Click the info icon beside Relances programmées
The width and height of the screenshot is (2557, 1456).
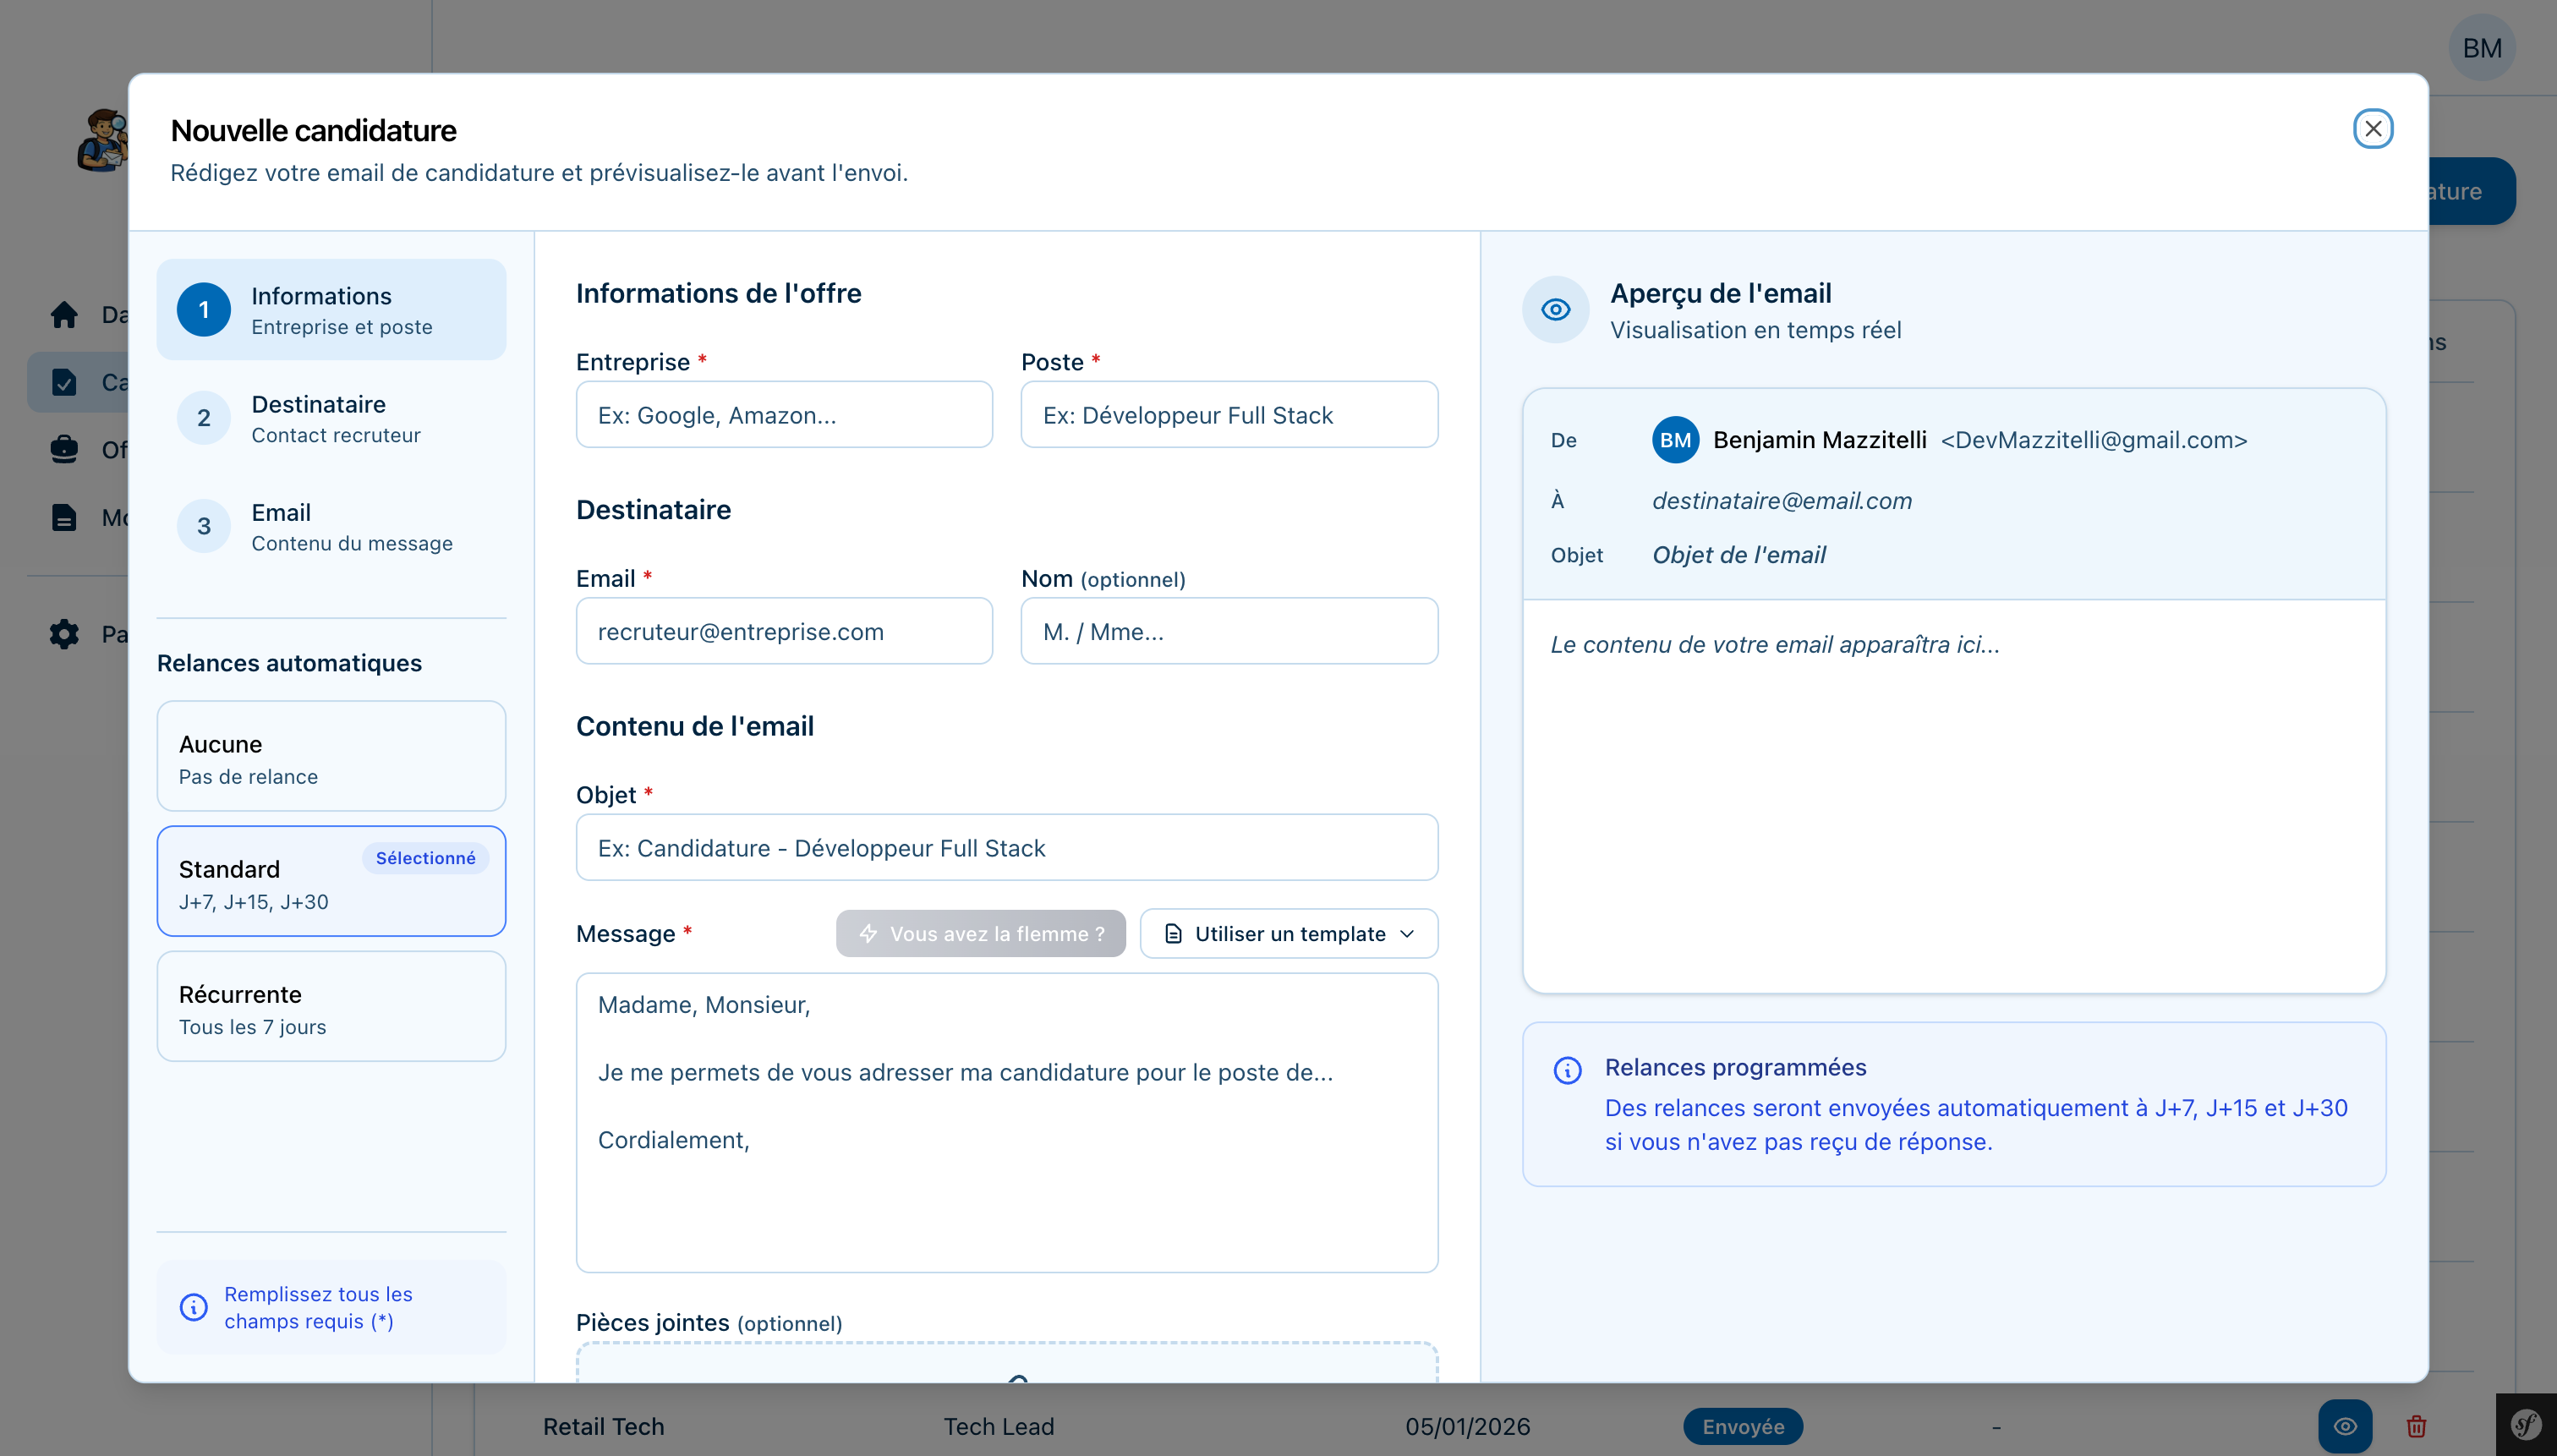pos(1568,1069)
